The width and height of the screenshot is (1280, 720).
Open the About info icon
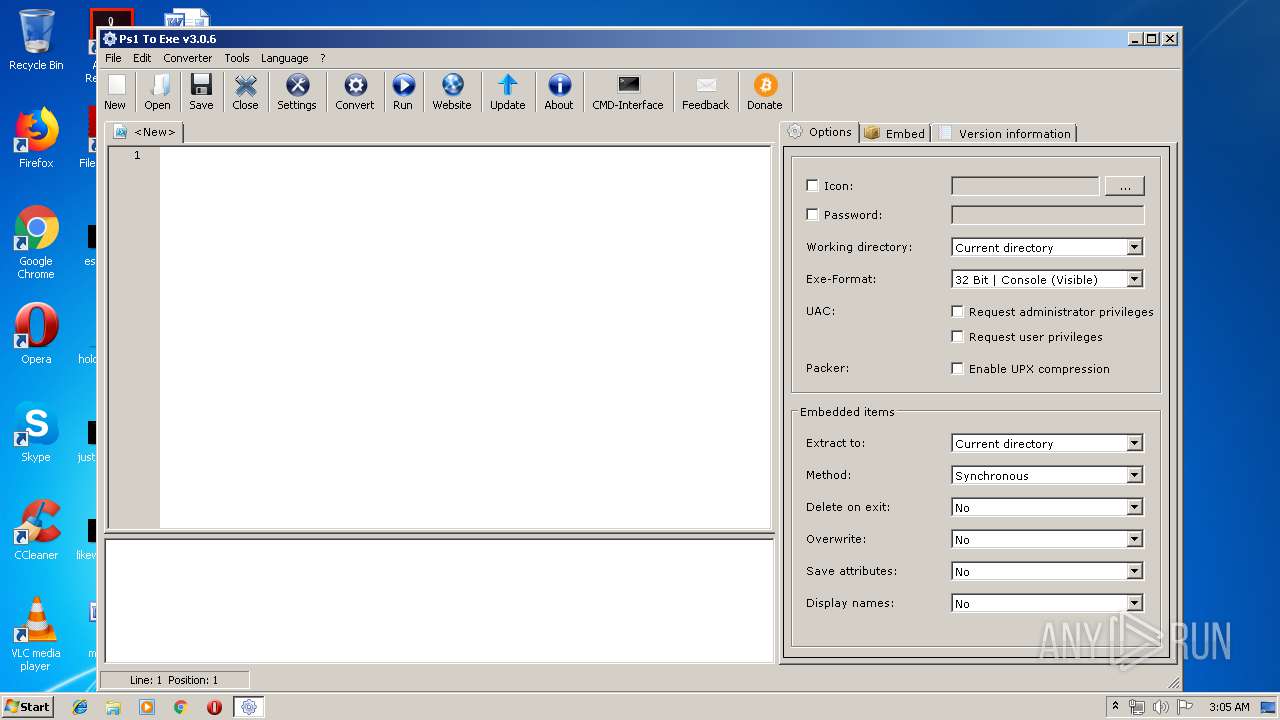click(559, 92)
